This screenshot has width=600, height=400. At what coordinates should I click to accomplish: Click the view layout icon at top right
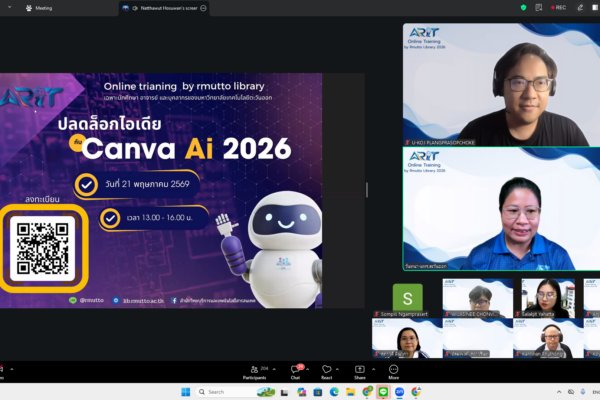(x=595, y=8)
